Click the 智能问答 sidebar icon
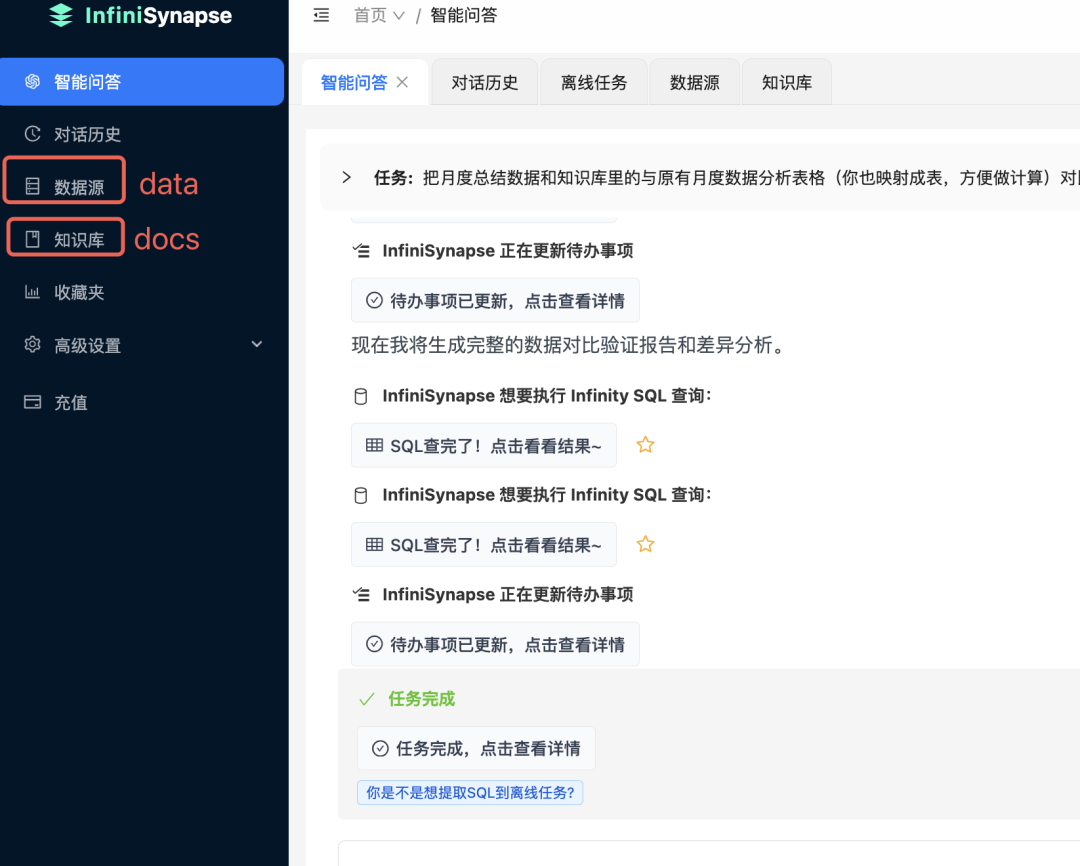Image resolution: width=1080 pixels, height=866 pixels. pos(32,81)
